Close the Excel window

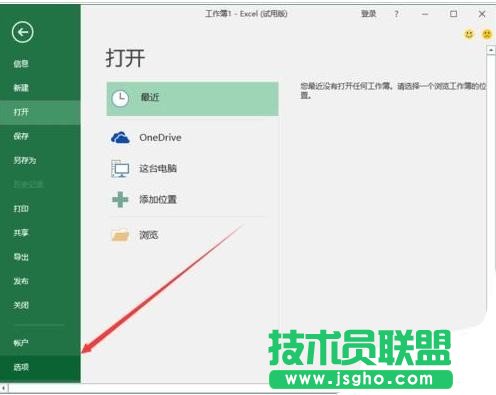click(482, 14)
